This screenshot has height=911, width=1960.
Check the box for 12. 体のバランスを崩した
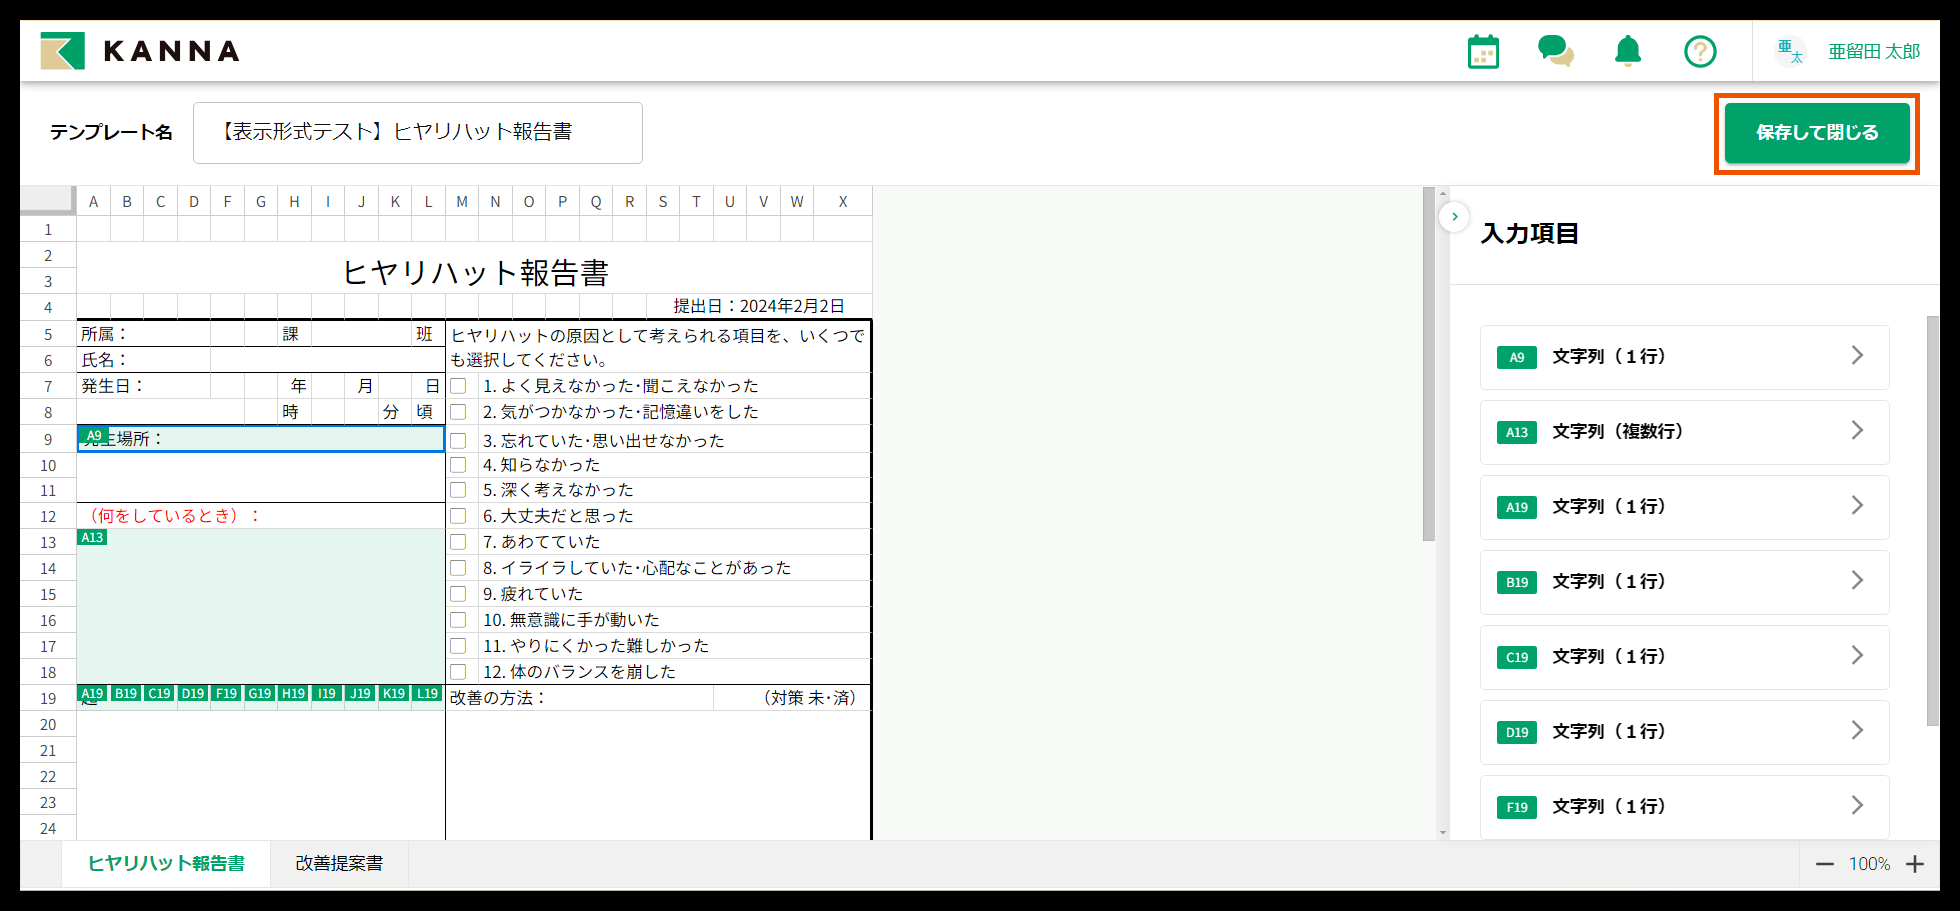[x=459, y=671]
